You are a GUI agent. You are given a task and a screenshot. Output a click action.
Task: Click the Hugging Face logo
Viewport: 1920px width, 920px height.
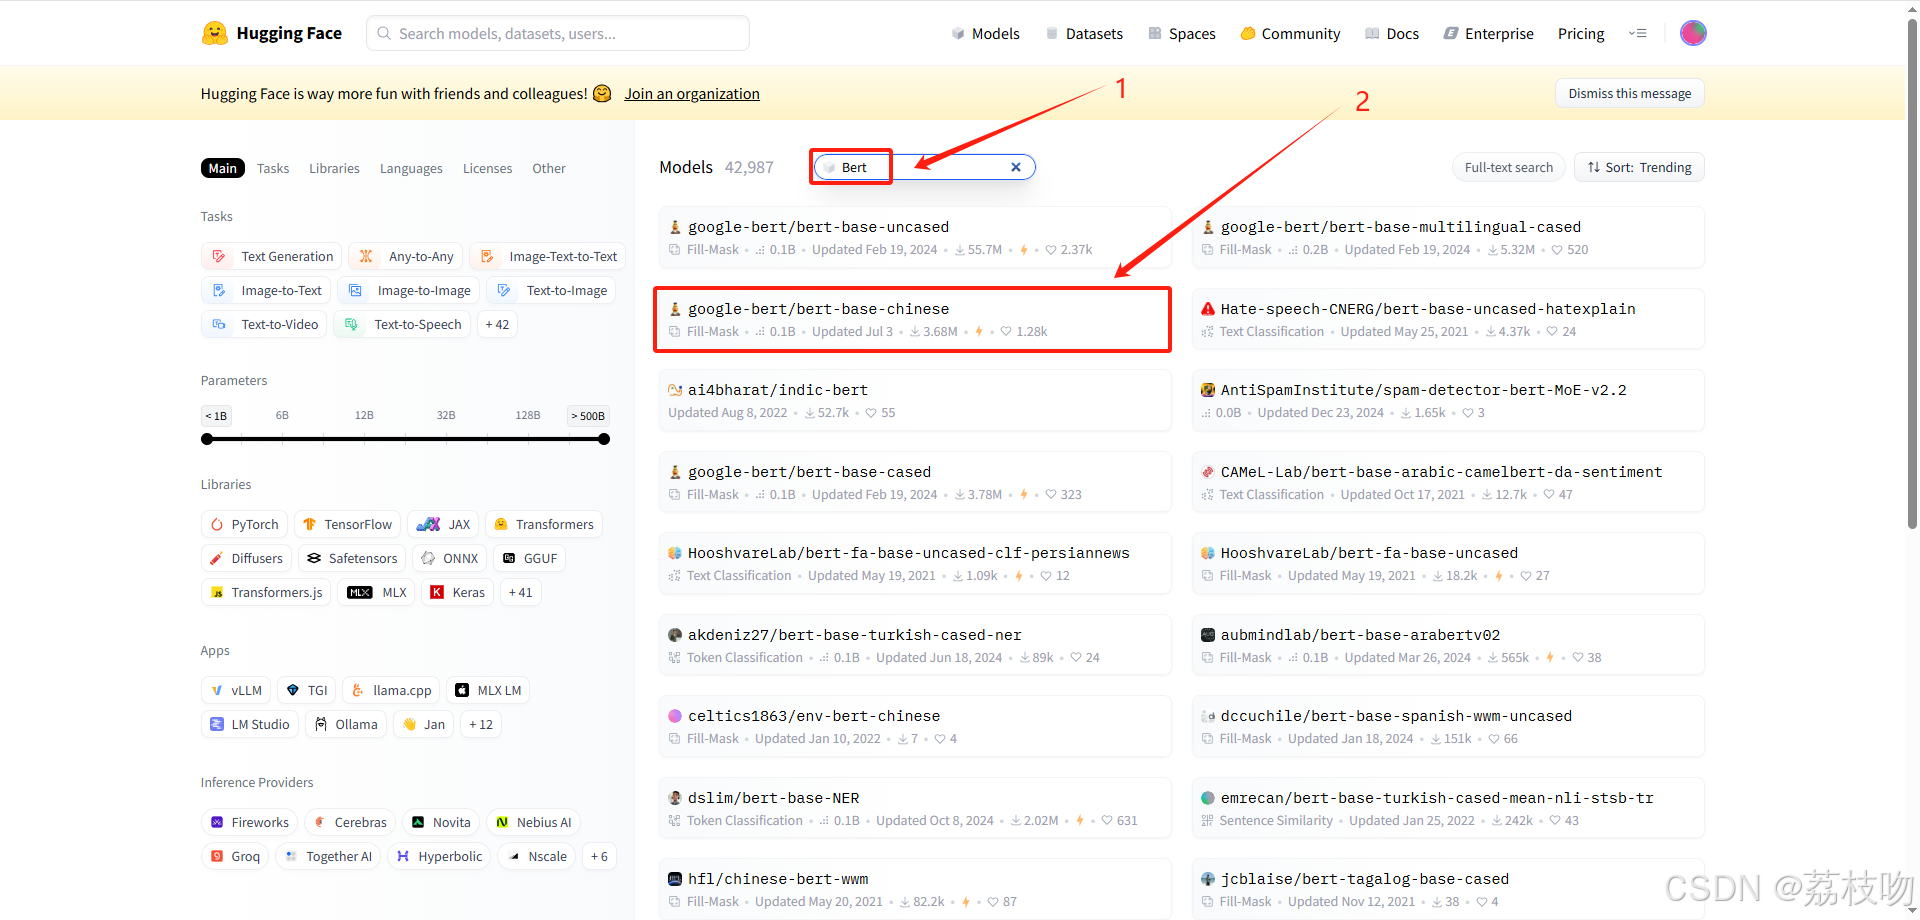[271, 33]
